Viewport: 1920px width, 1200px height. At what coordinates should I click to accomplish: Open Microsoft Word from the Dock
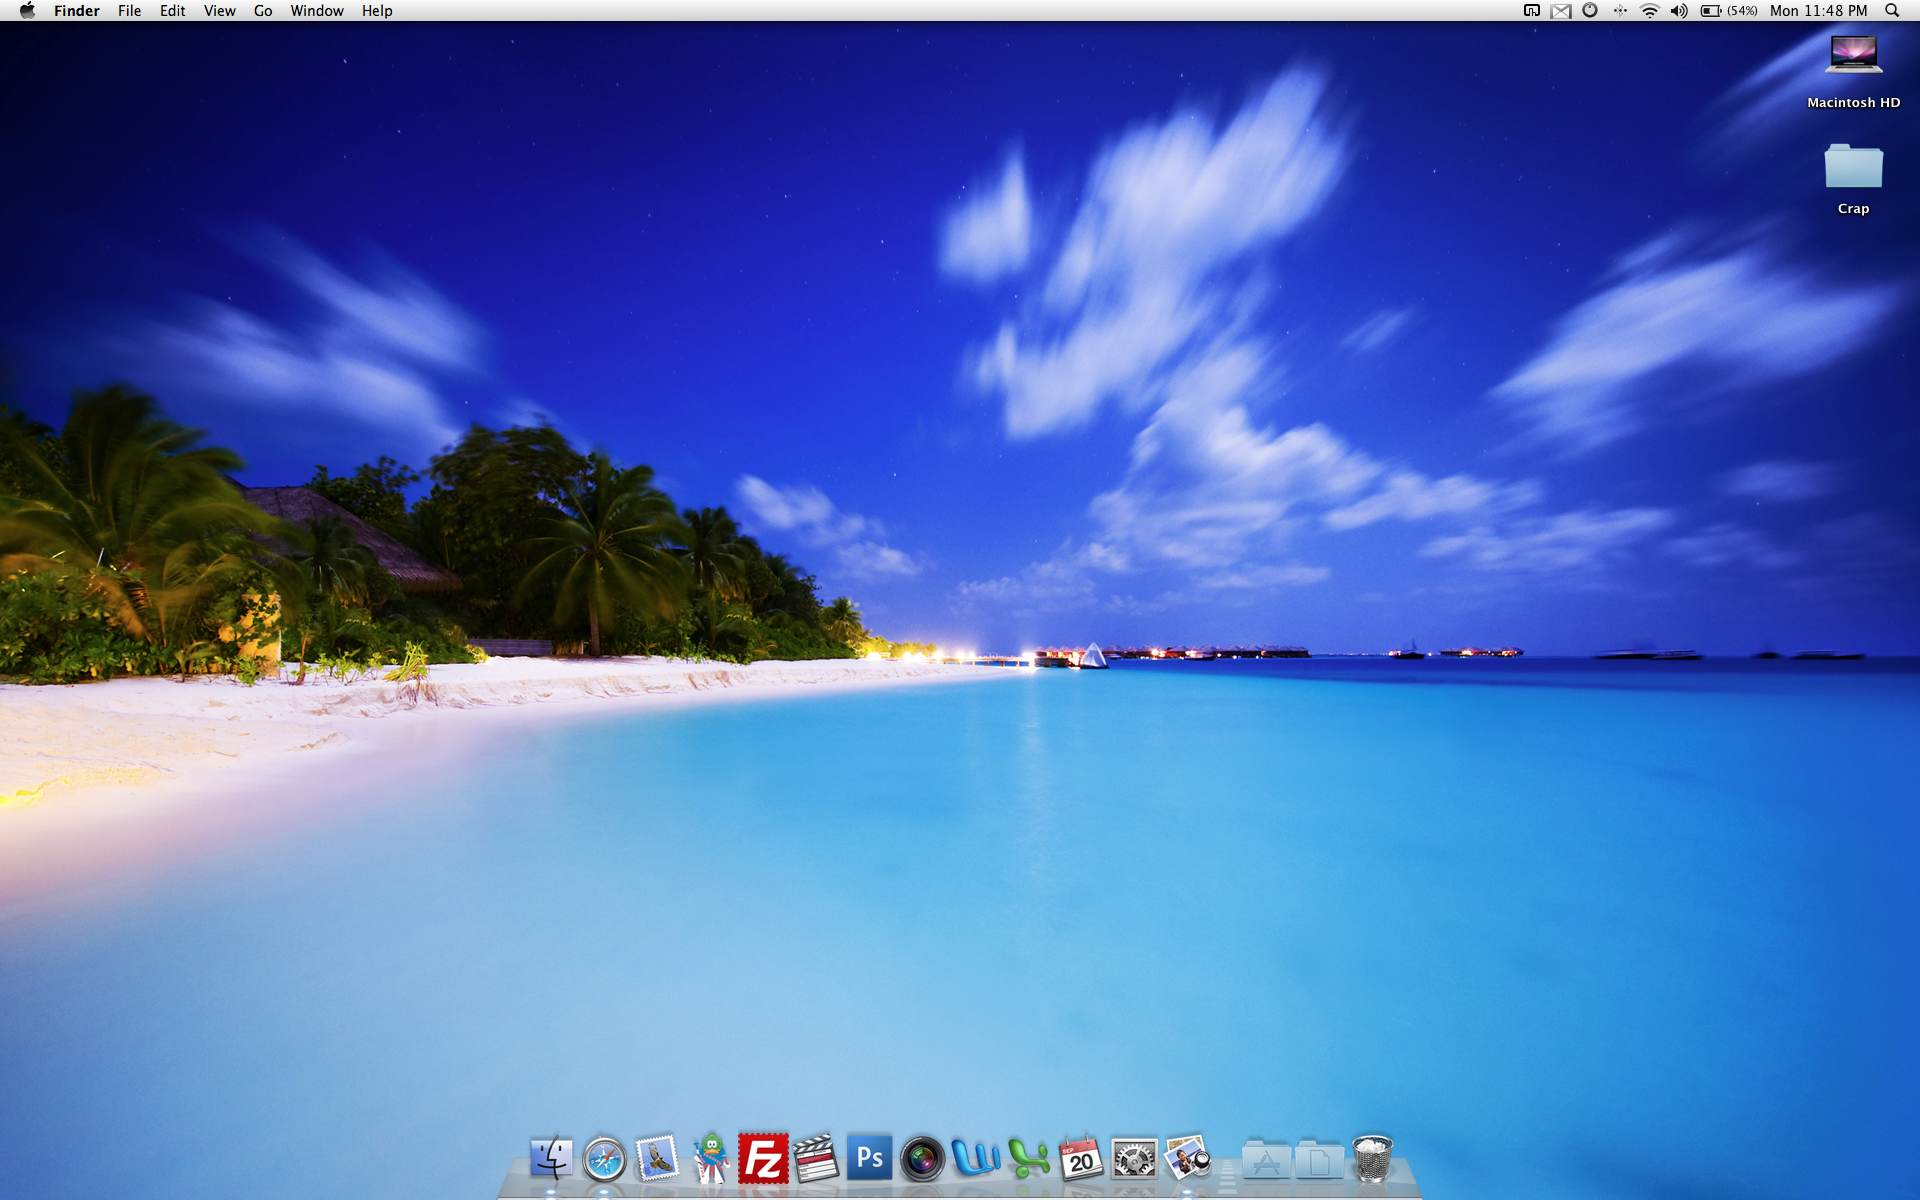(975, 1159)
